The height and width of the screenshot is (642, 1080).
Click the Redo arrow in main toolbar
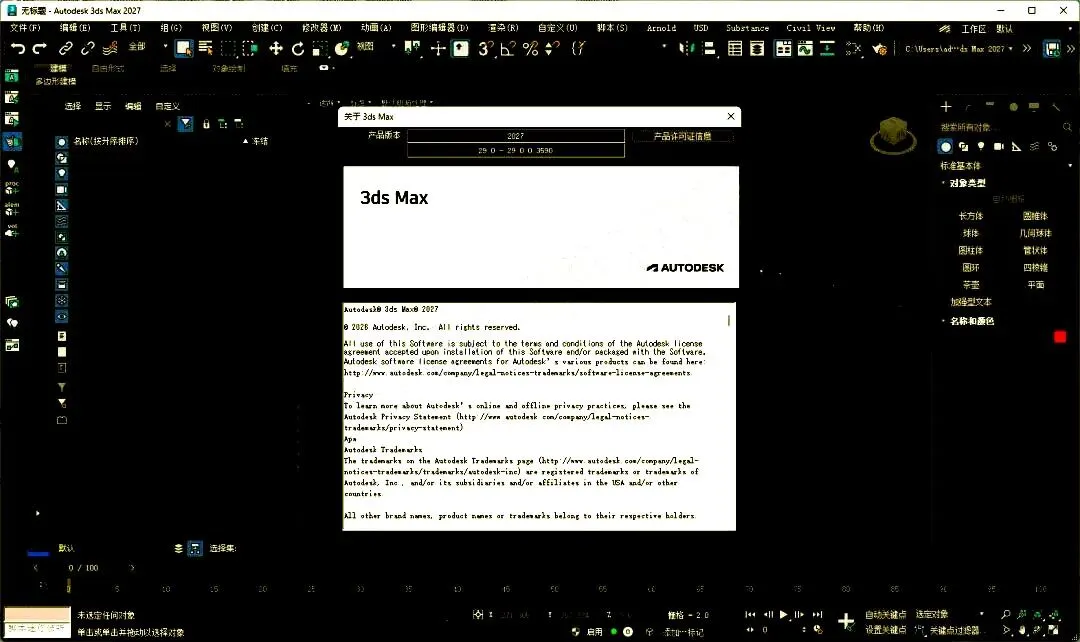click(40, 48)
